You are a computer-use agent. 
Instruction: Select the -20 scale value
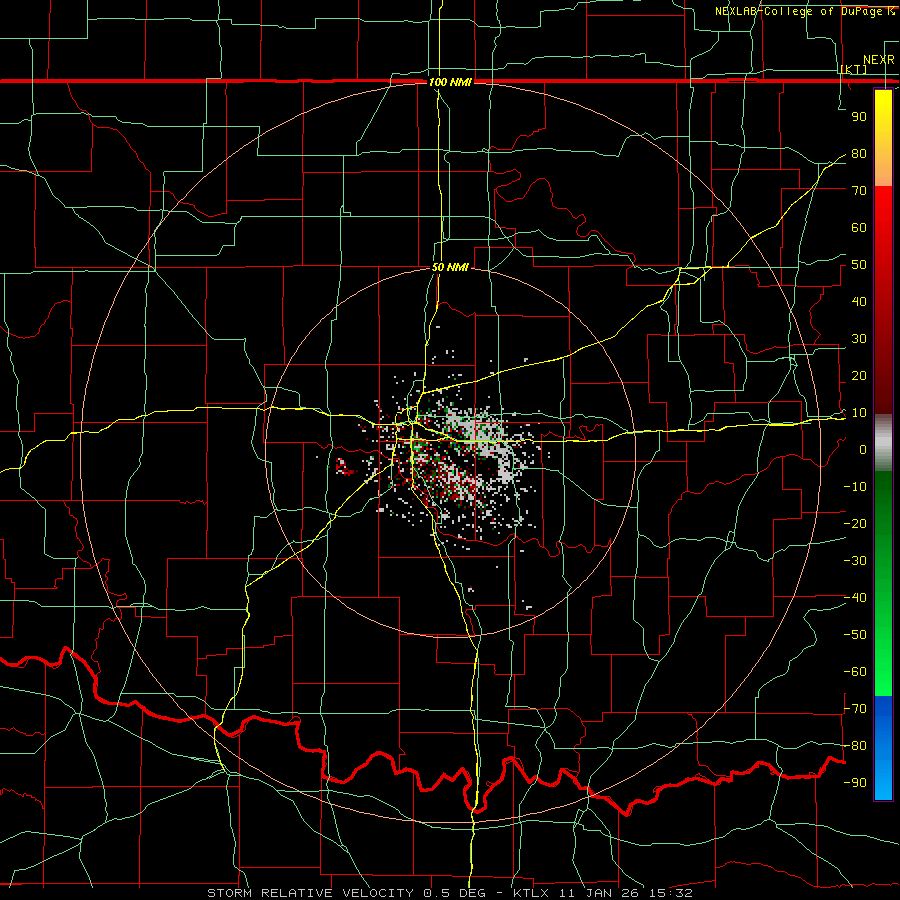(x=855, y=524)
